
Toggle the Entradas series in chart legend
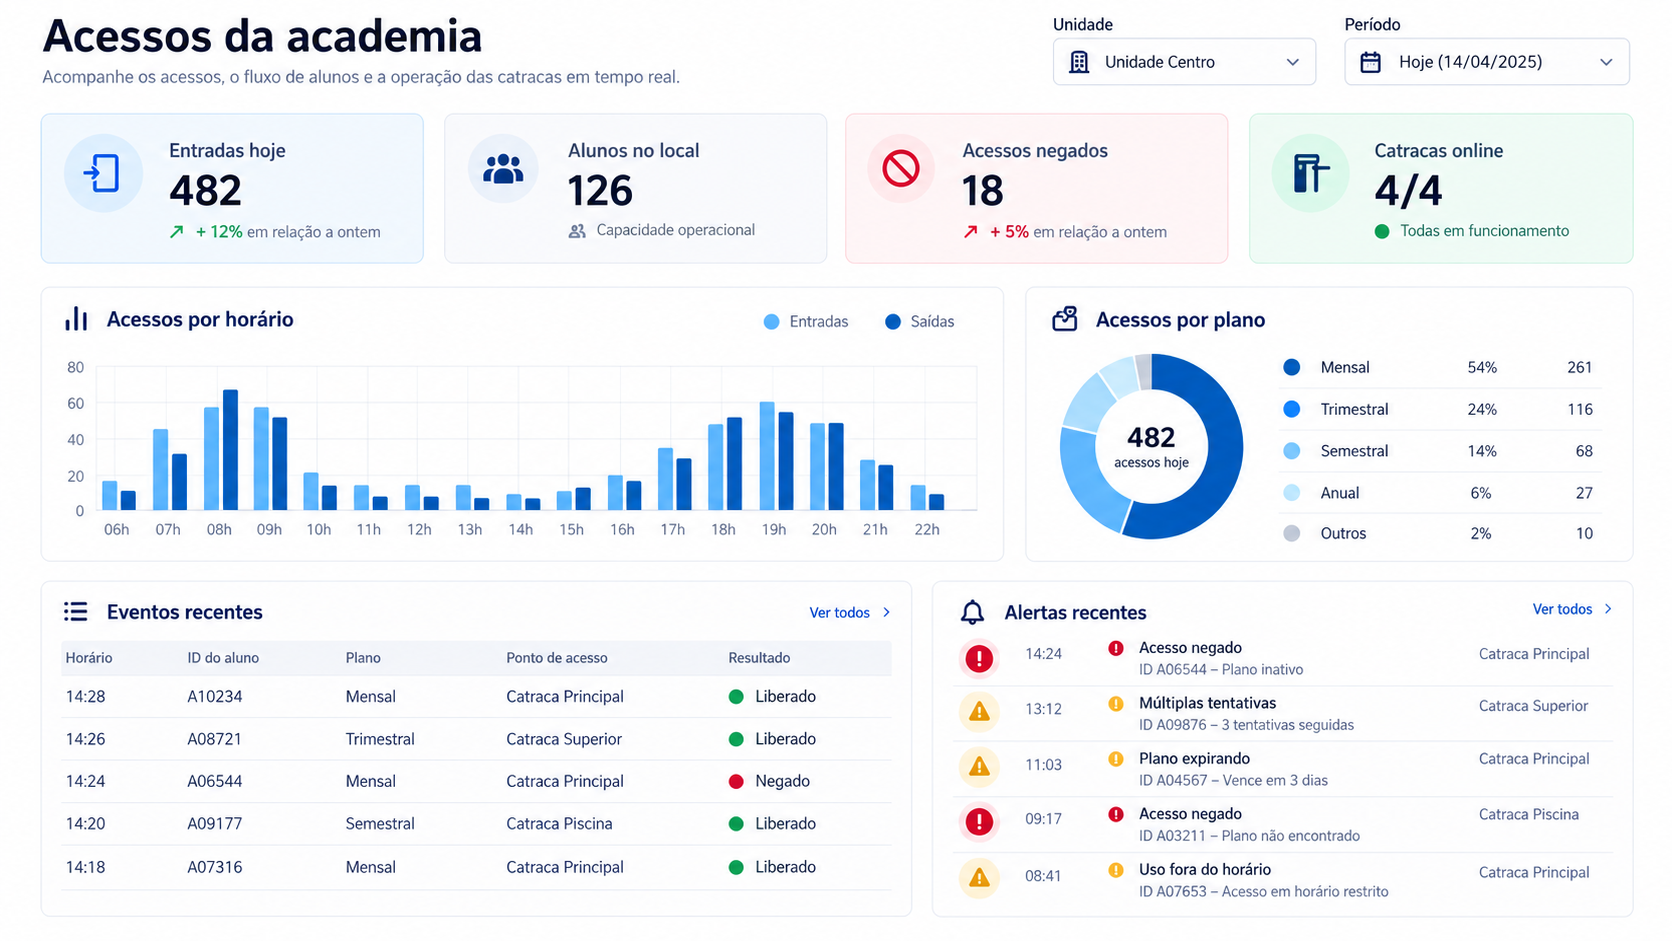point(806,322)
